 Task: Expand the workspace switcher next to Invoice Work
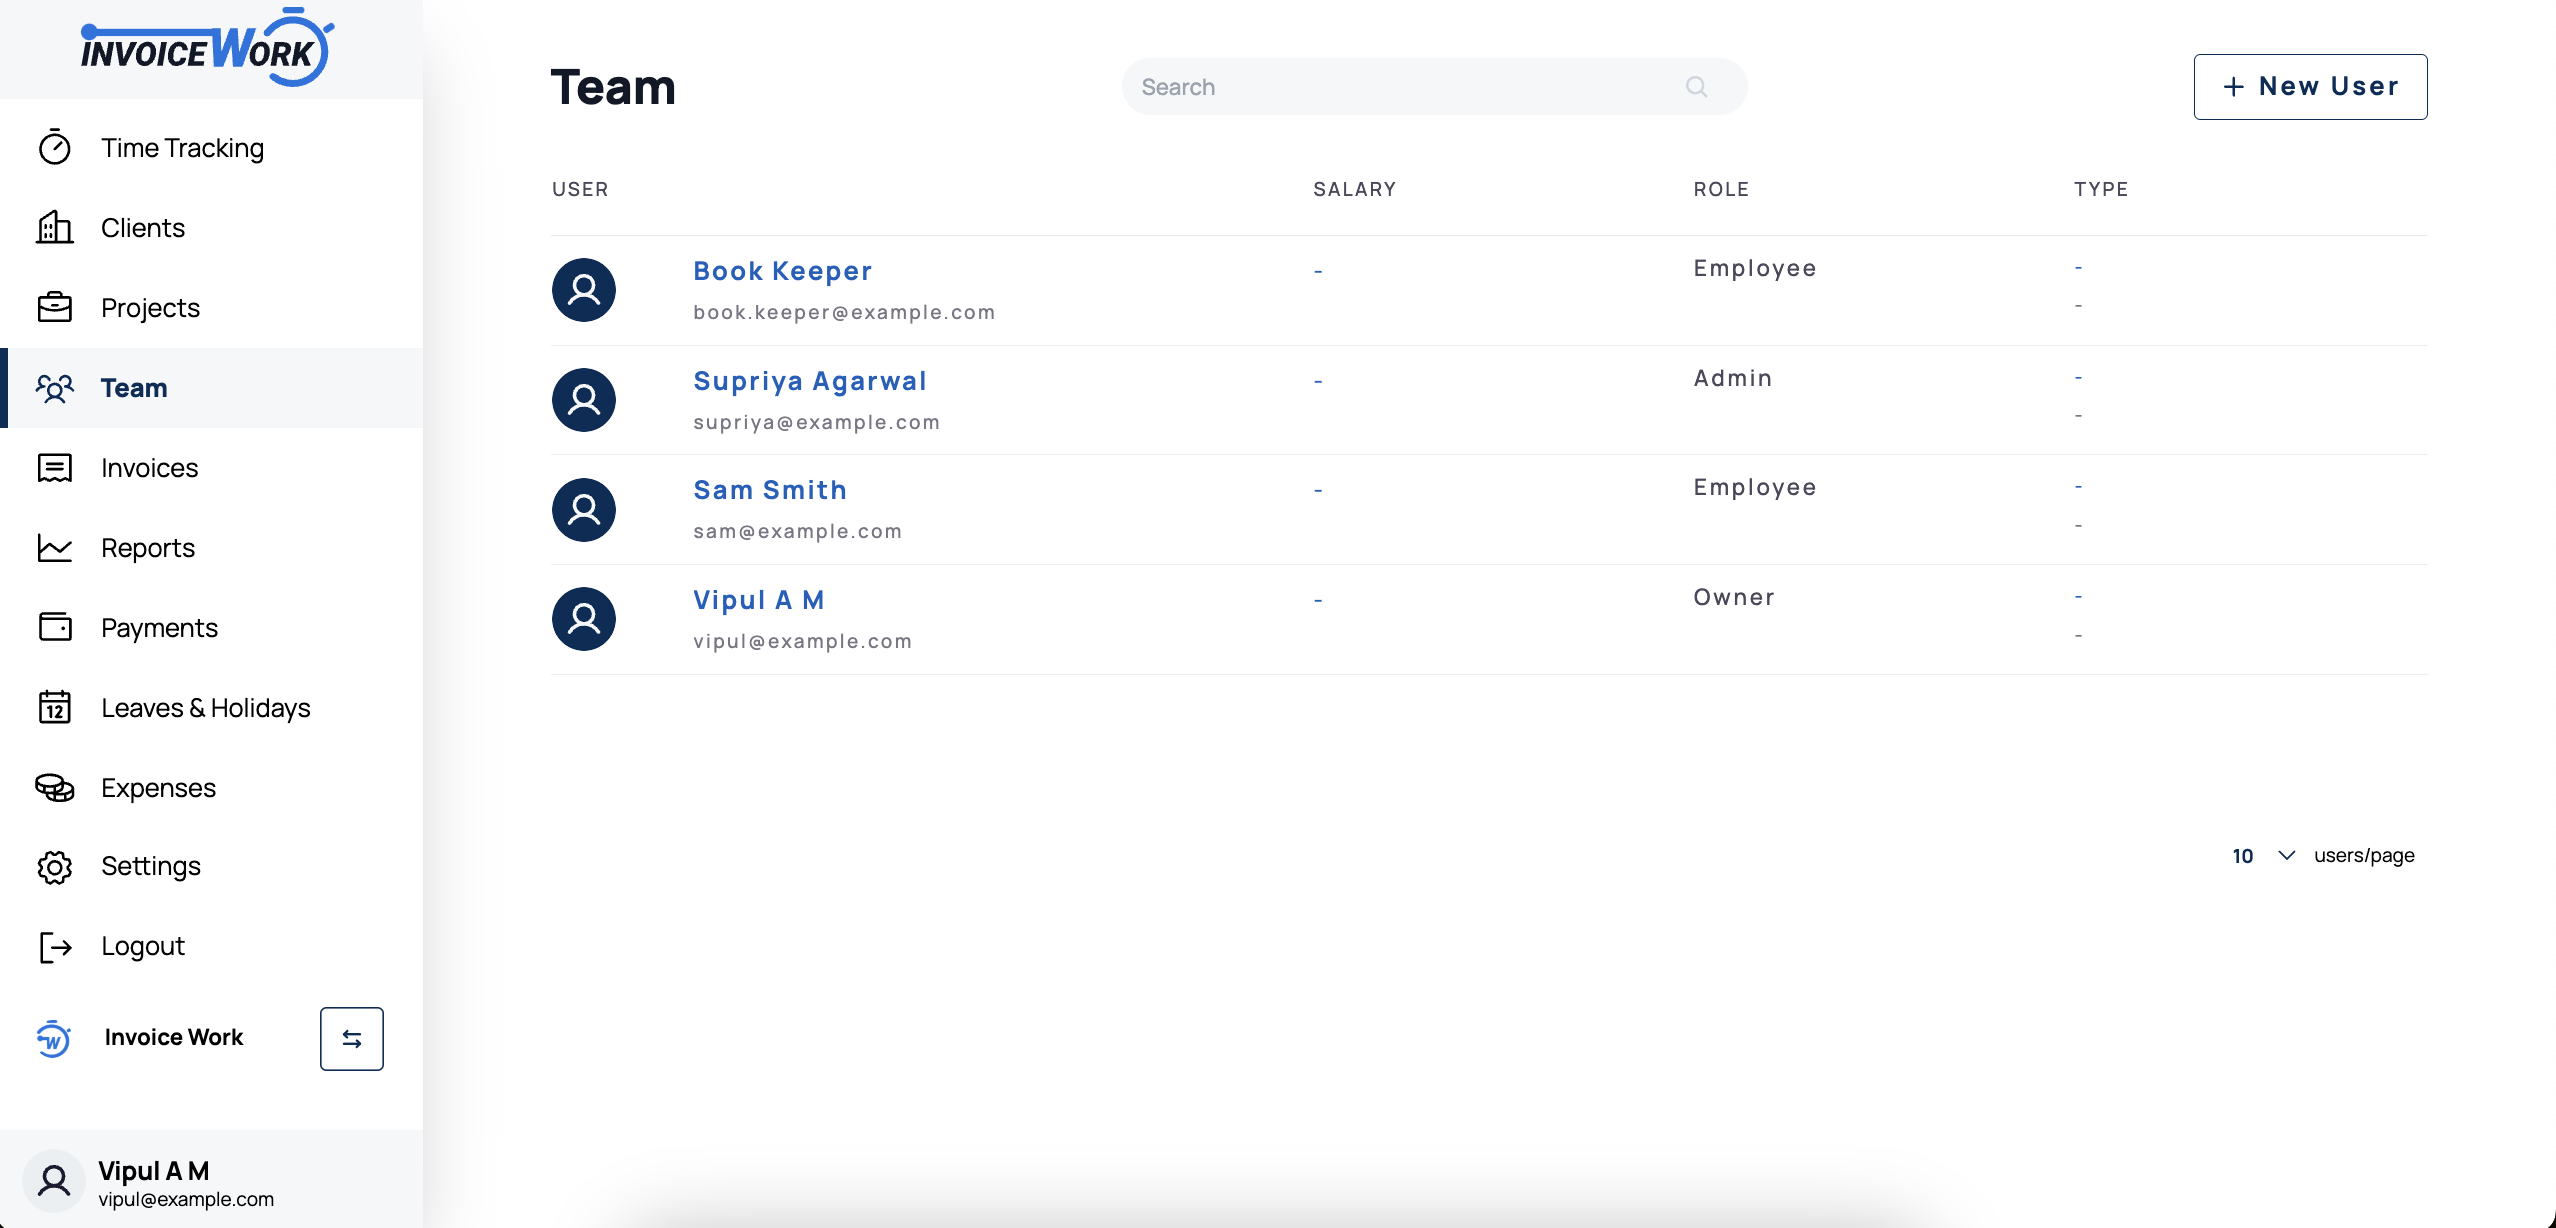pyautogui.click(x=351, y=1038)
